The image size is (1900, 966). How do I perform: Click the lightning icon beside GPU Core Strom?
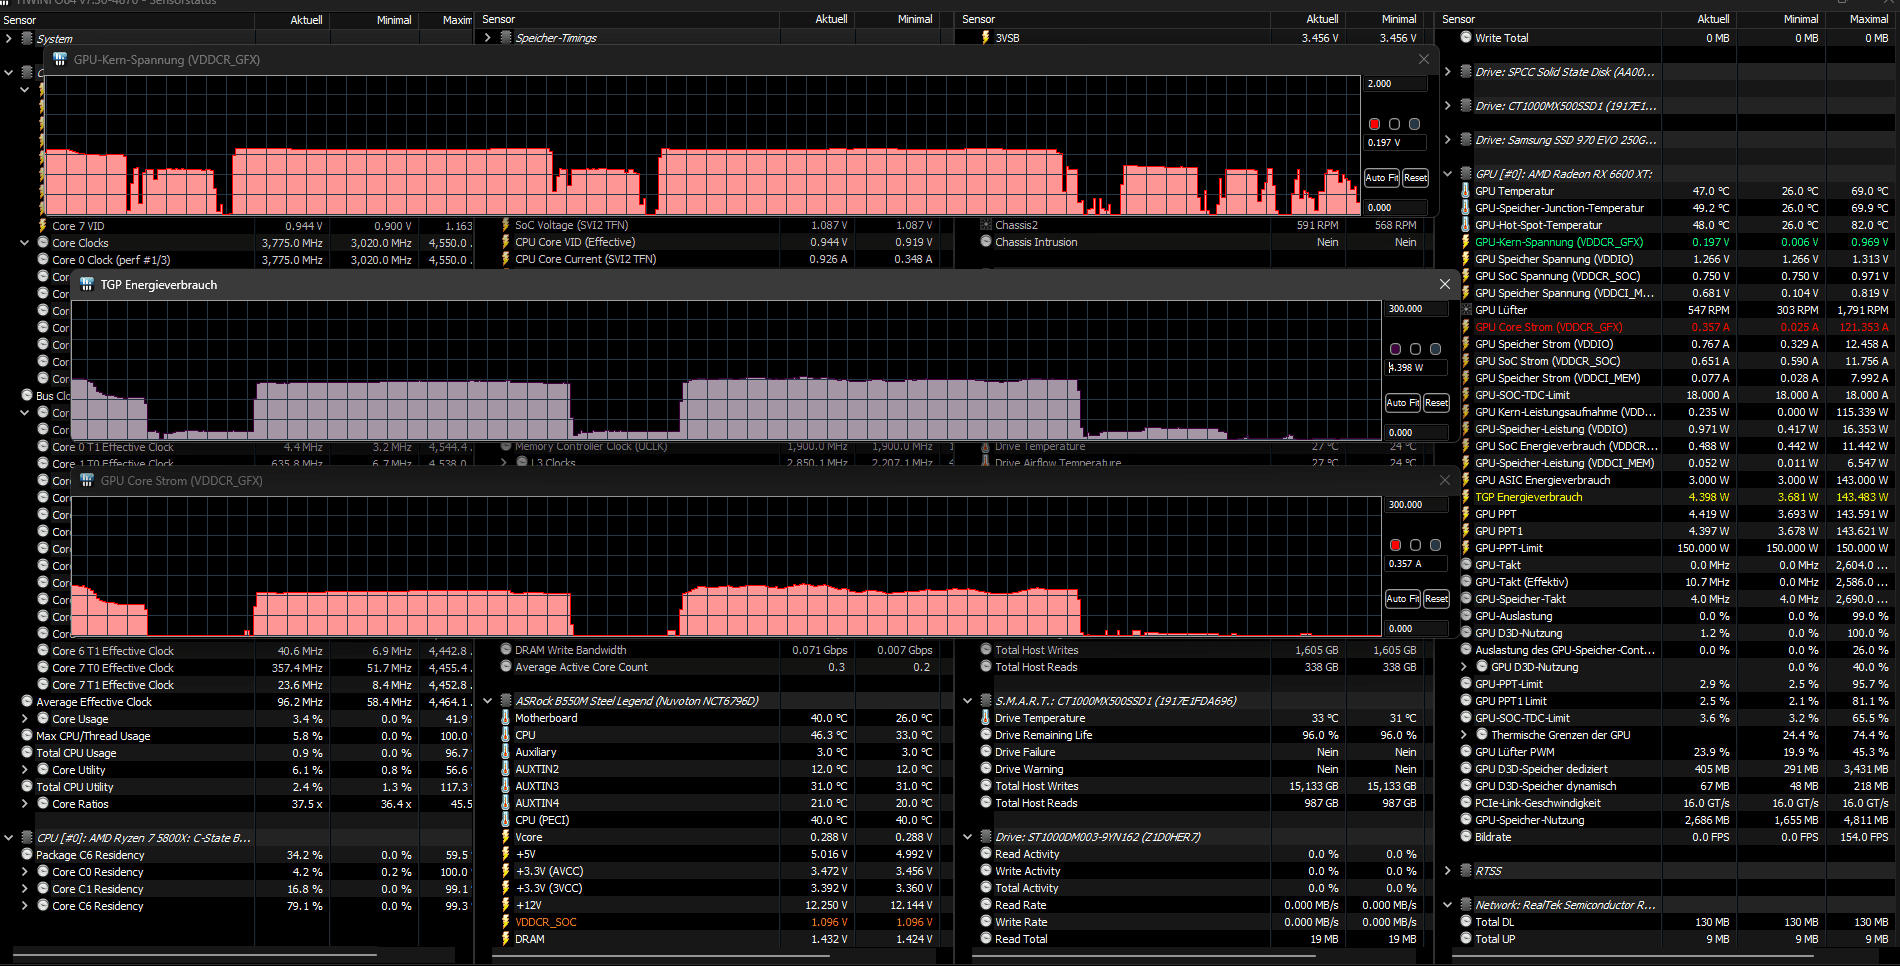1466,327
